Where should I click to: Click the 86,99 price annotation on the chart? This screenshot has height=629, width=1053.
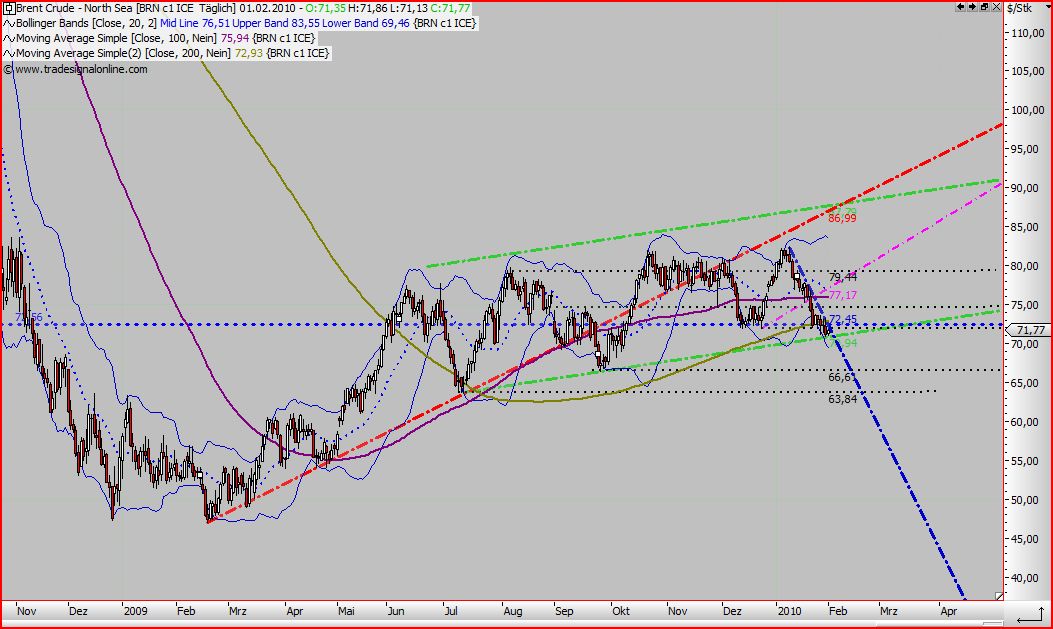(840, 216)
